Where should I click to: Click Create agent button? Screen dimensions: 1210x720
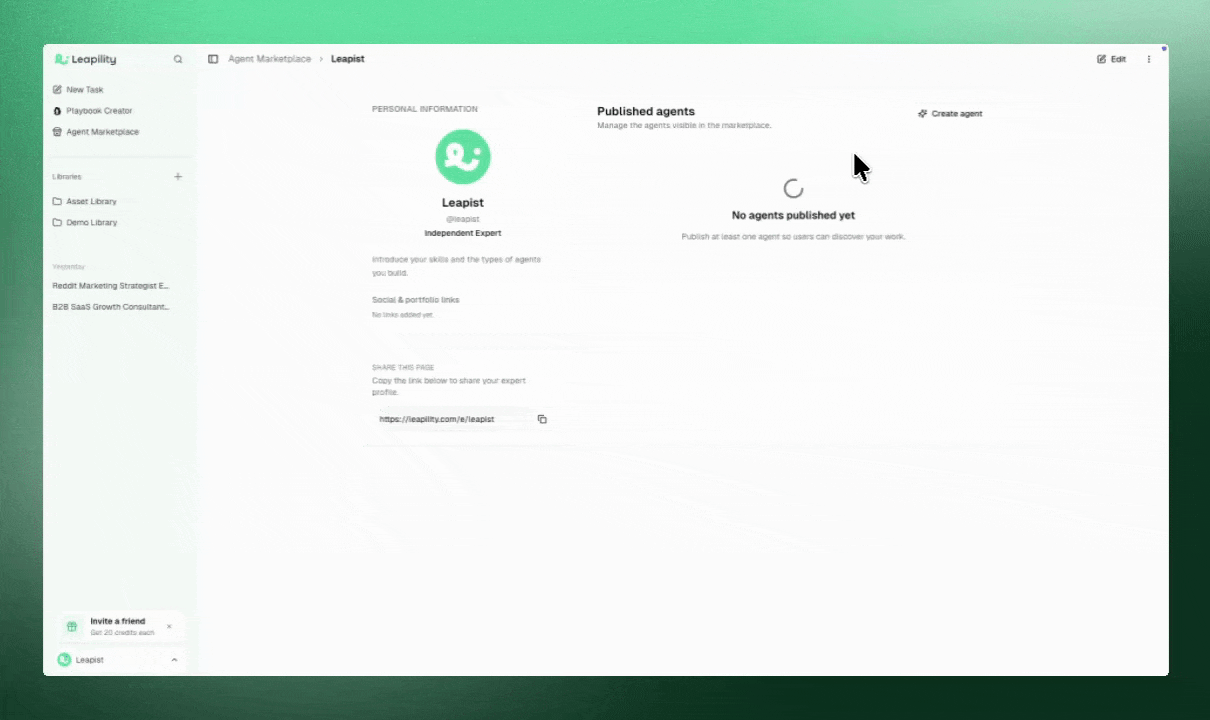click(x=950, y=114)
